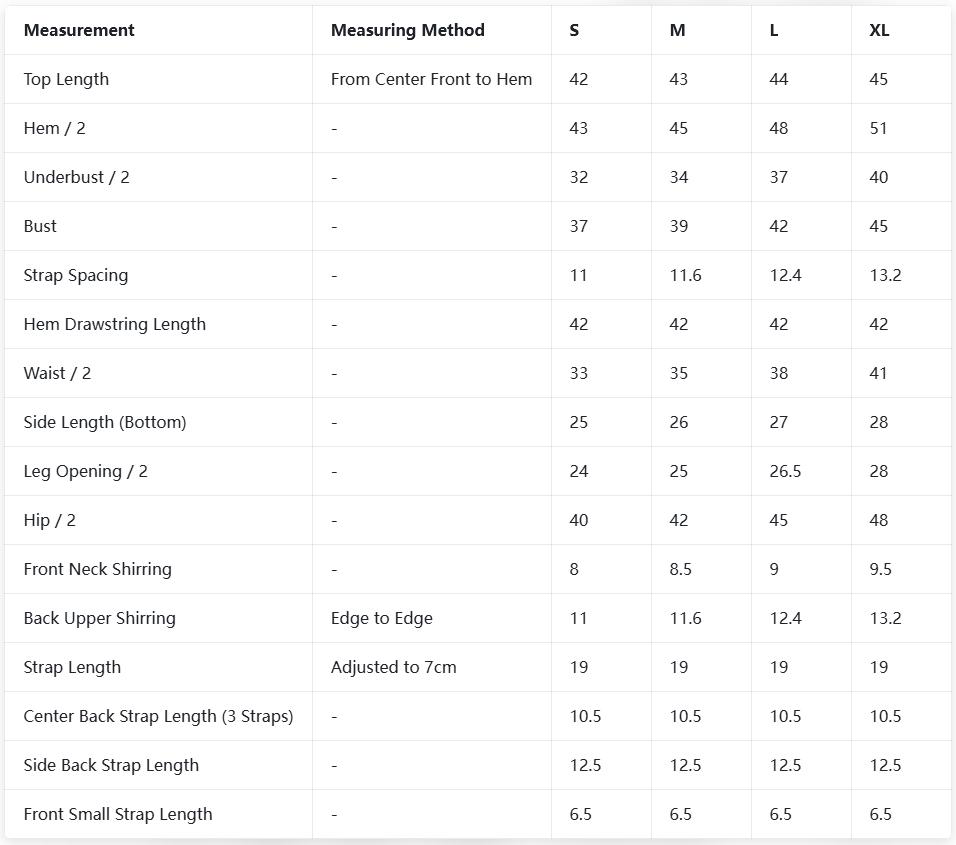Click the Measuring Method column header

pos(407,30)
